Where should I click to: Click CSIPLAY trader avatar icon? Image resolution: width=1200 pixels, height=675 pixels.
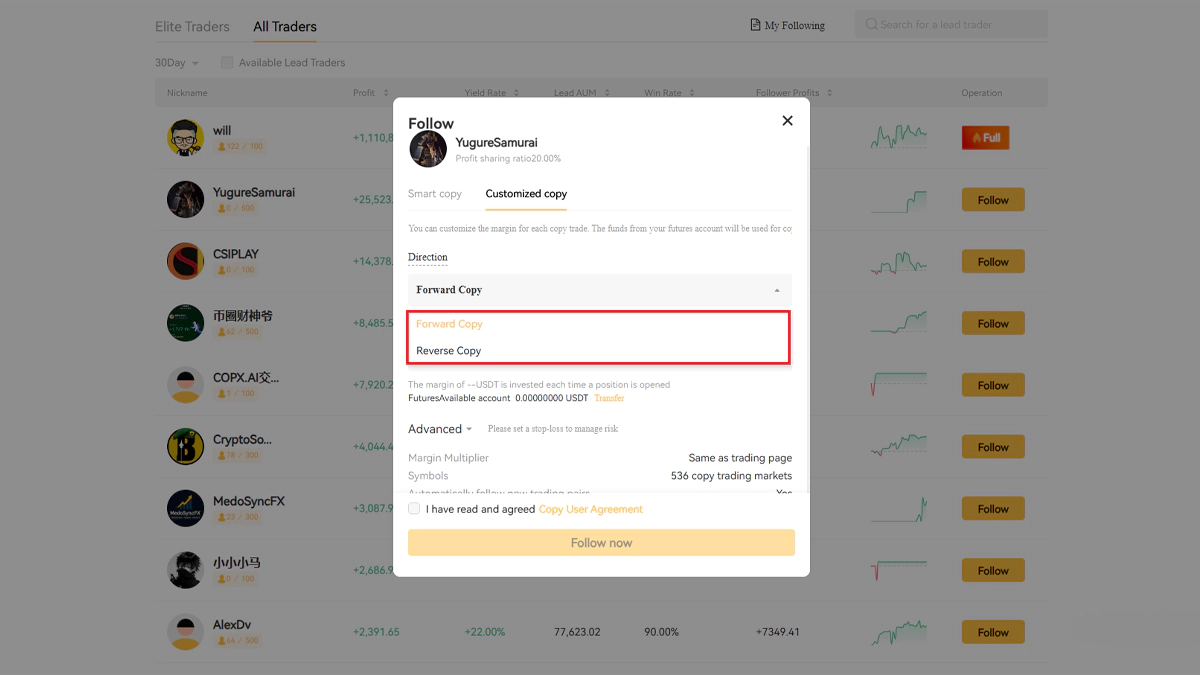pos(185,261)
